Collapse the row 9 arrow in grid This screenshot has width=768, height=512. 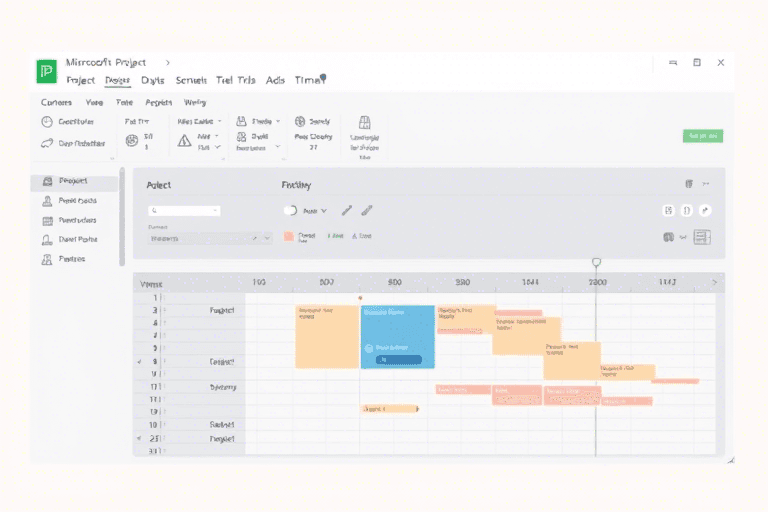[x=139, y=361]
